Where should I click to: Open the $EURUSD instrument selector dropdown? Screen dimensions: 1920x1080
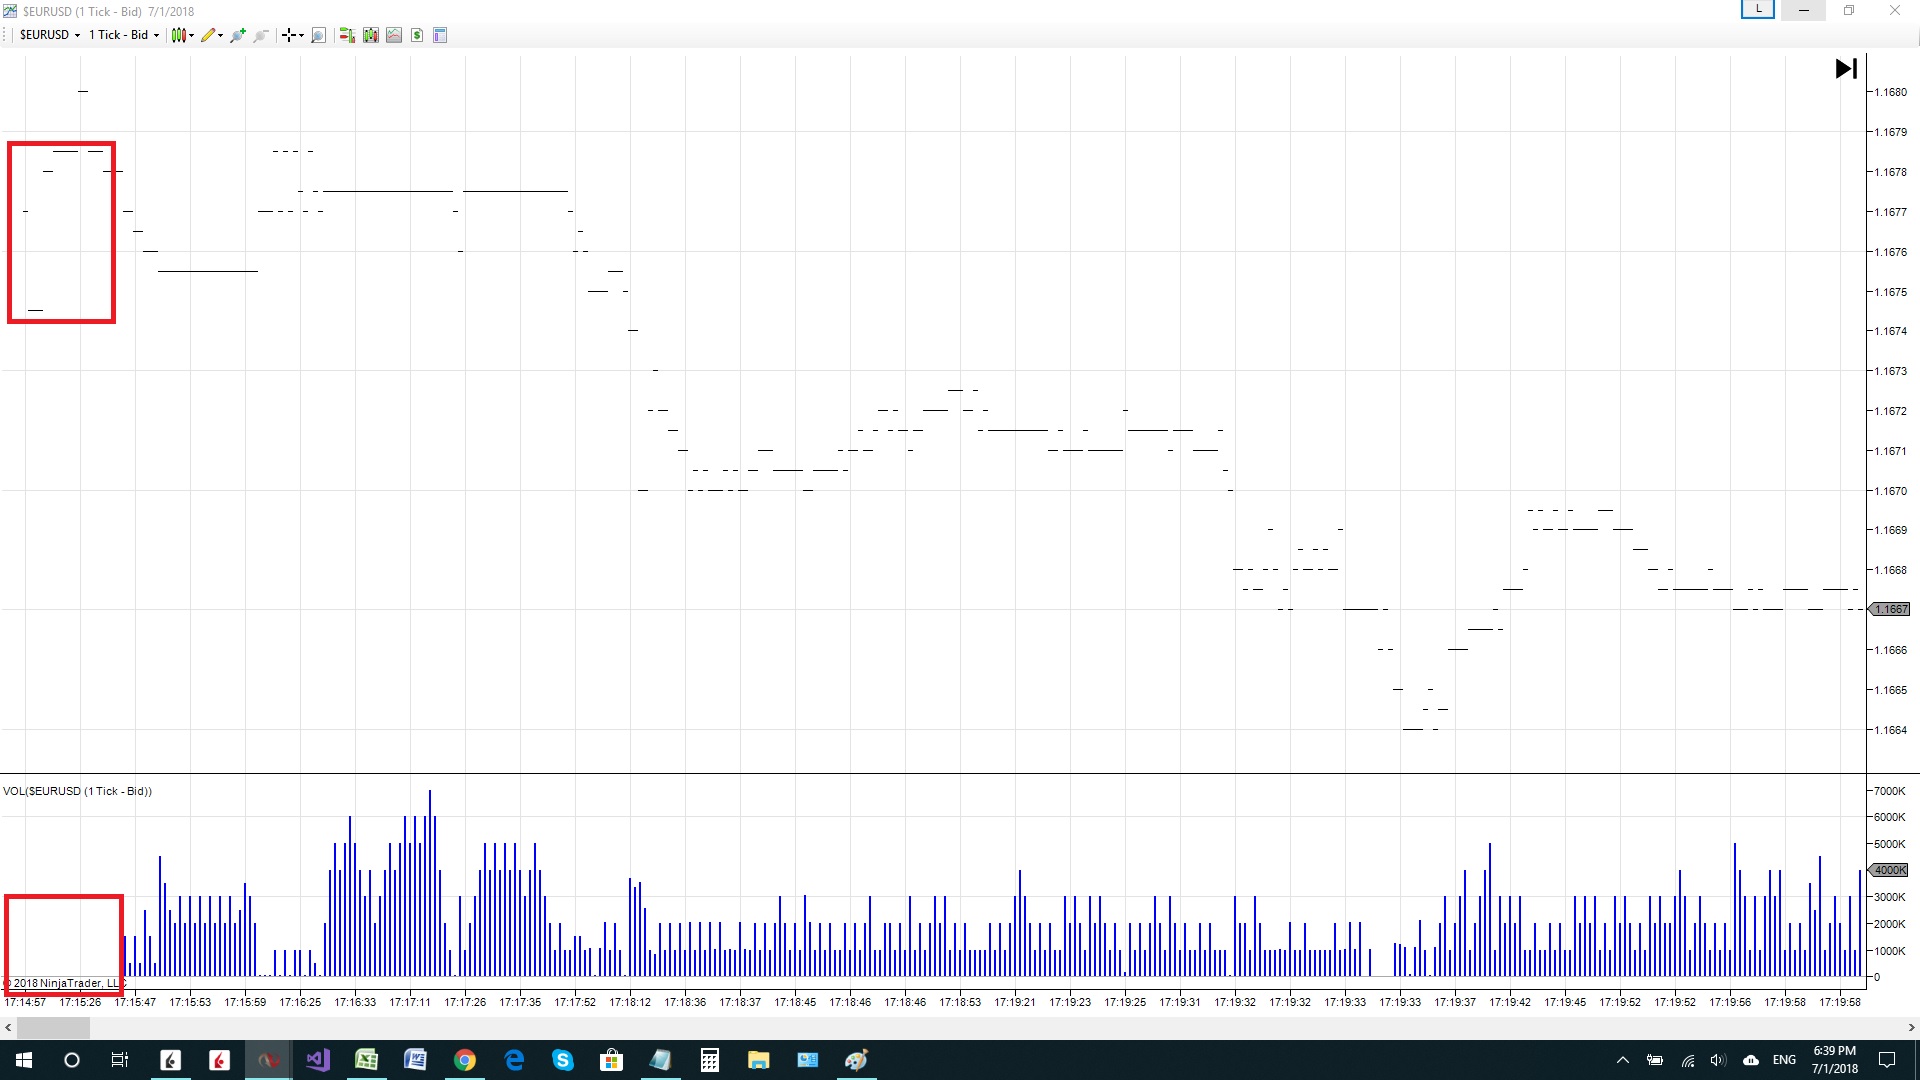[50, 35]
